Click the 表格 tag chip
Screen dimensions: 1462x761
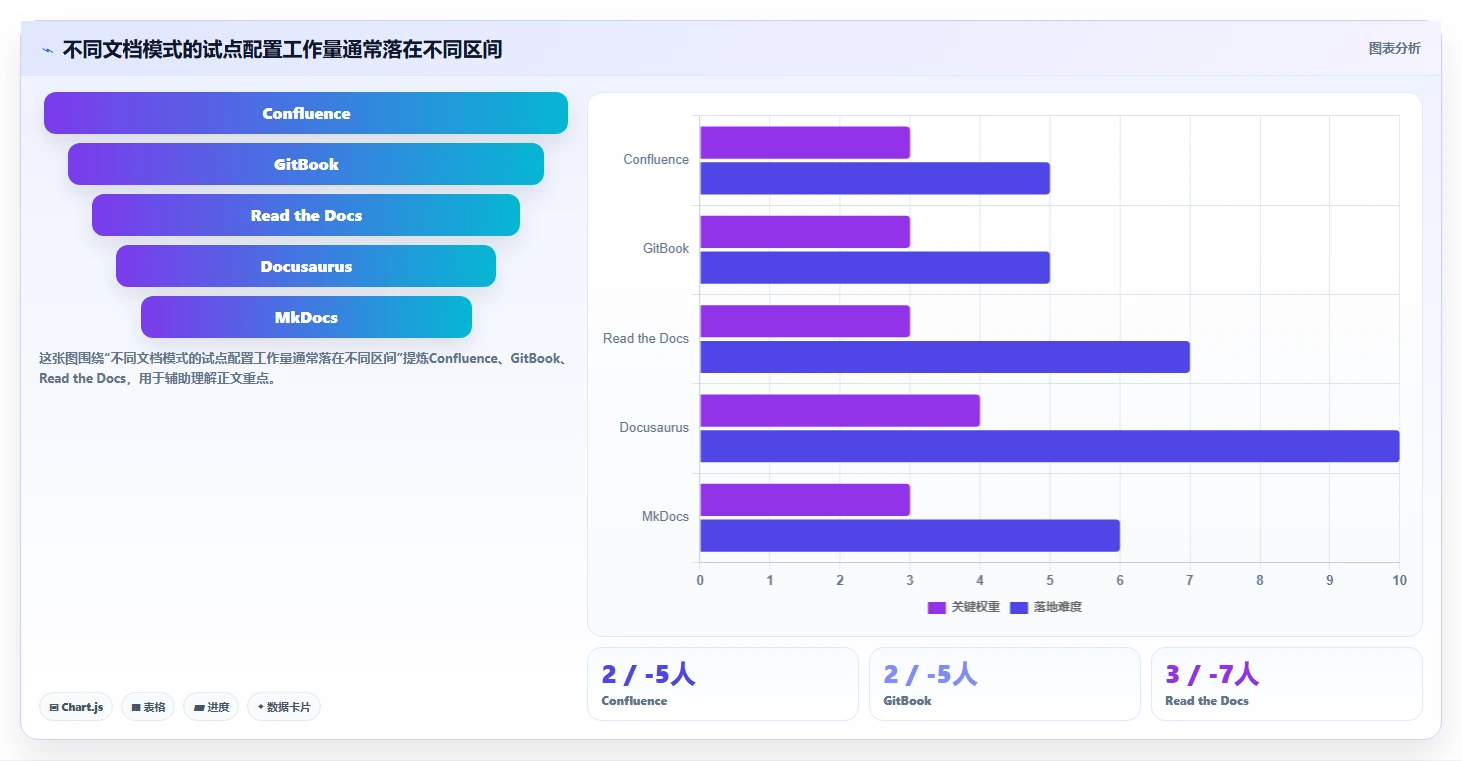(148, 707)
